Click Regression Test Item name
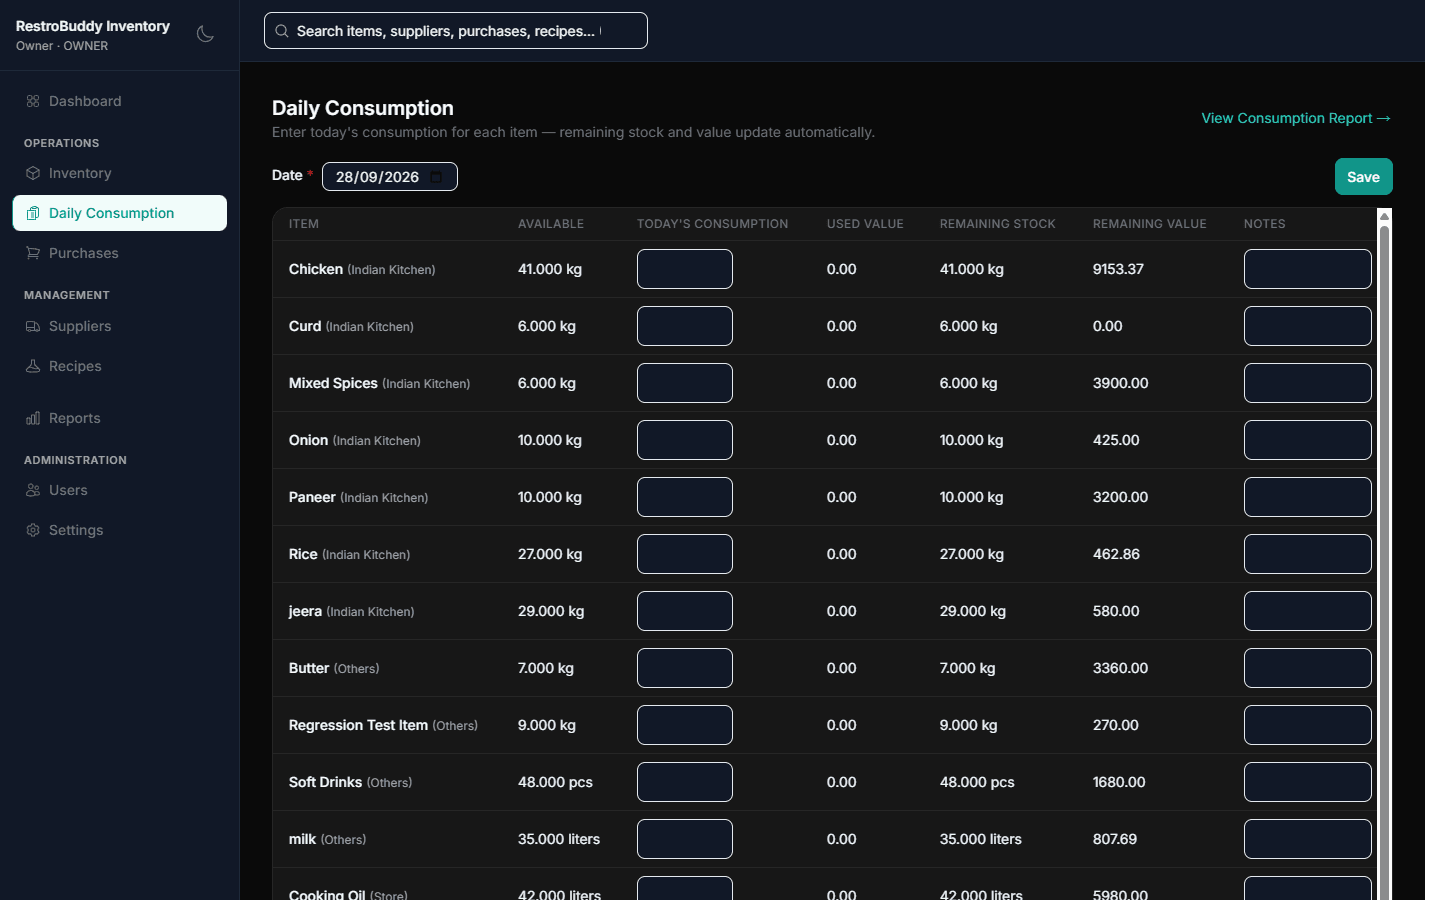1440x900 pixels. 358,725
